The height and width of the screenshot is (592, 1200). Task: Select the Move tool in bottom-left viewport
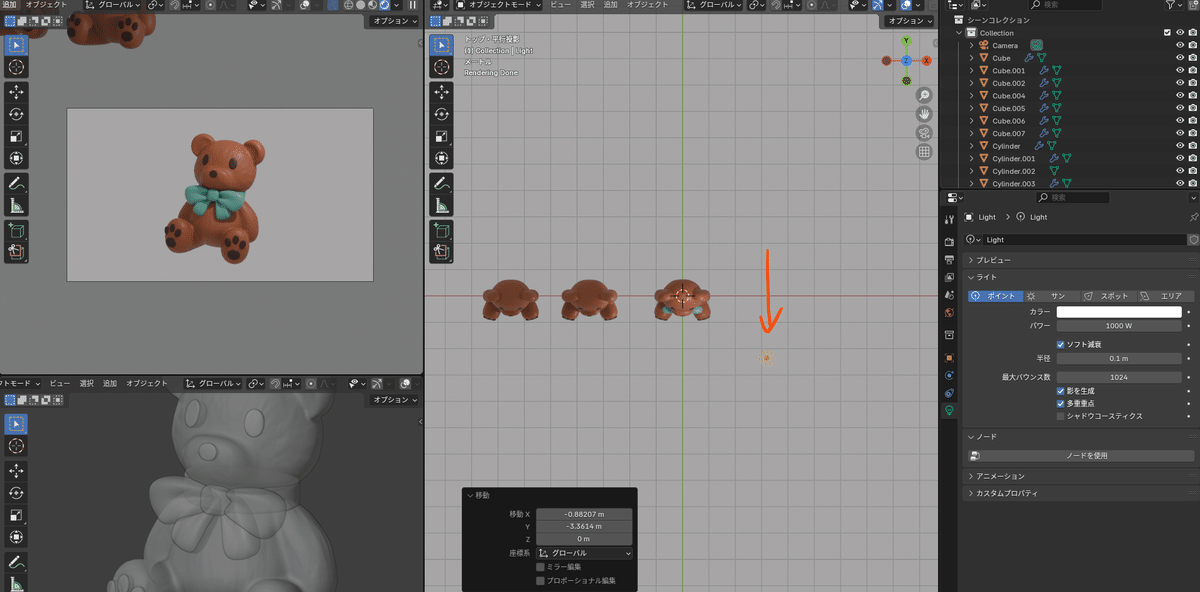[17, 470]
